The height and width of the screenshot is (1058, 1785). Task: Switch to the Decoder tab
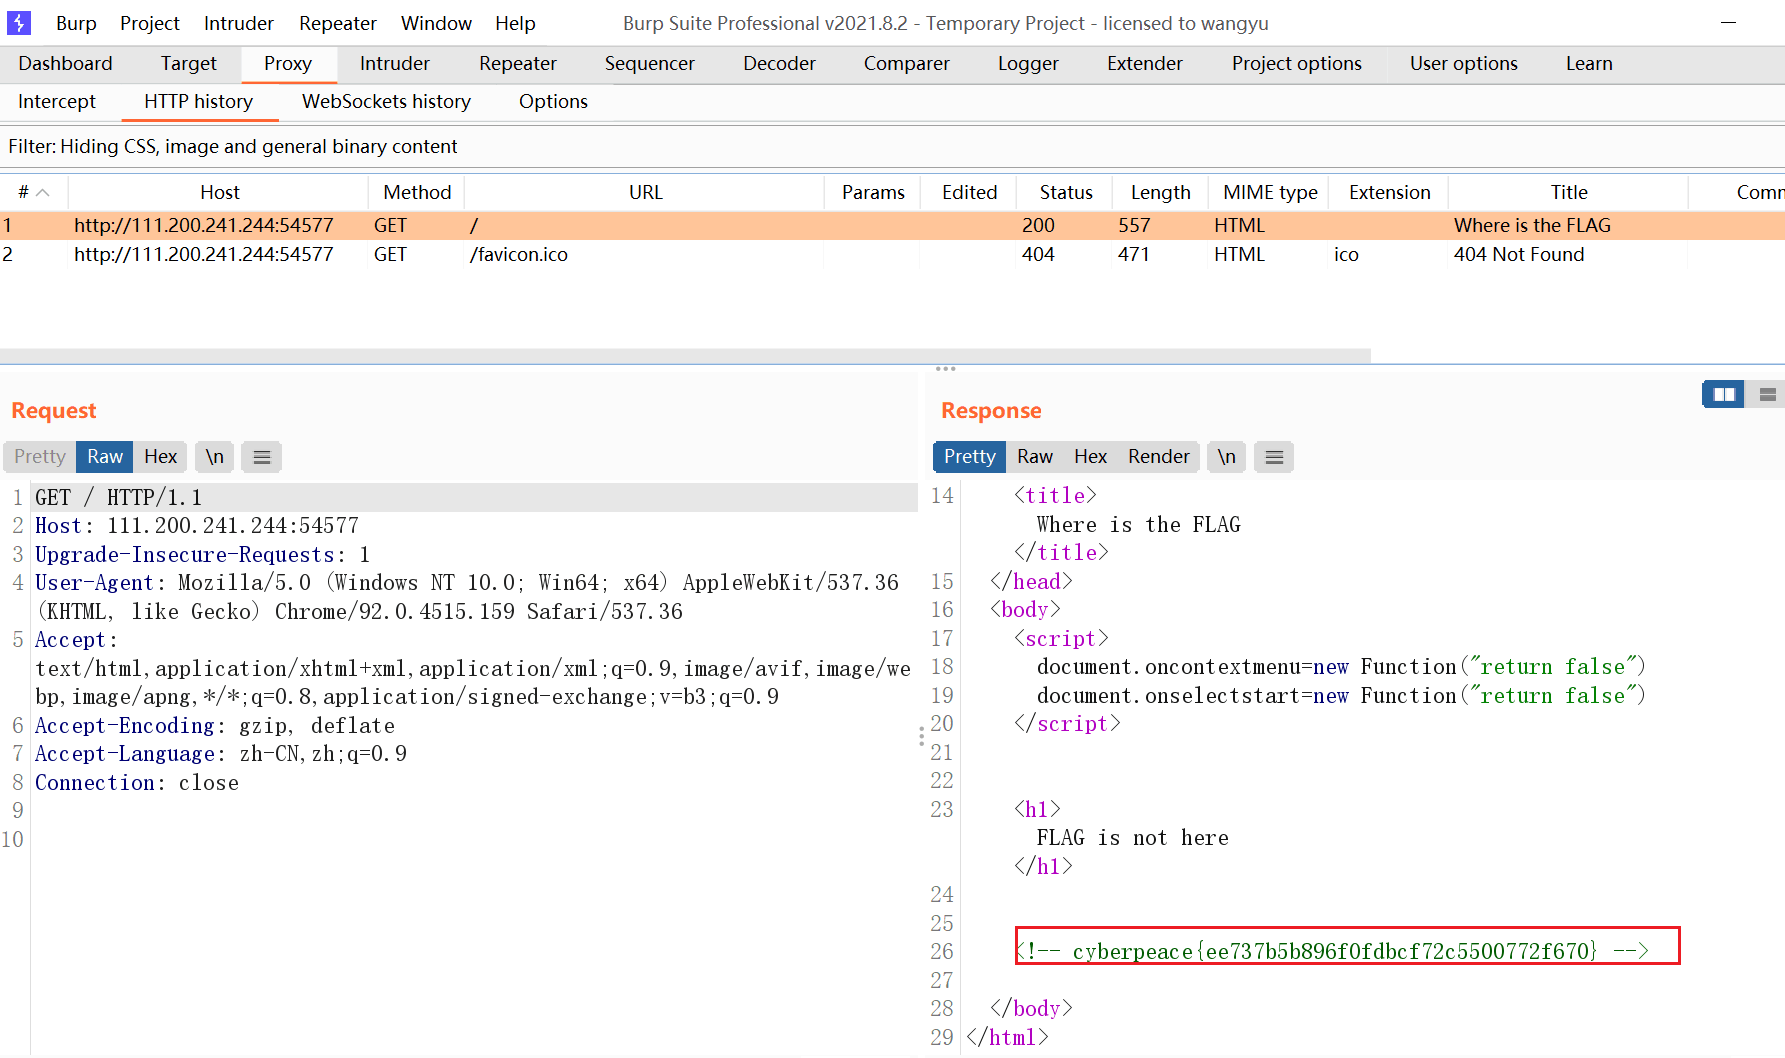coord(779,63)
